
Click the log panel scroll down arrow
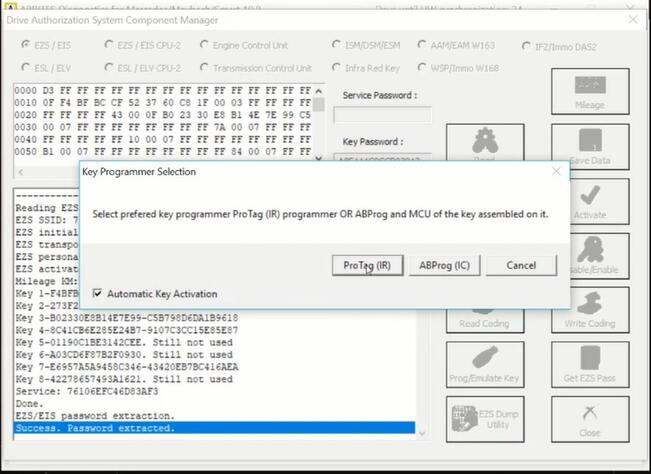click(422, 434)
